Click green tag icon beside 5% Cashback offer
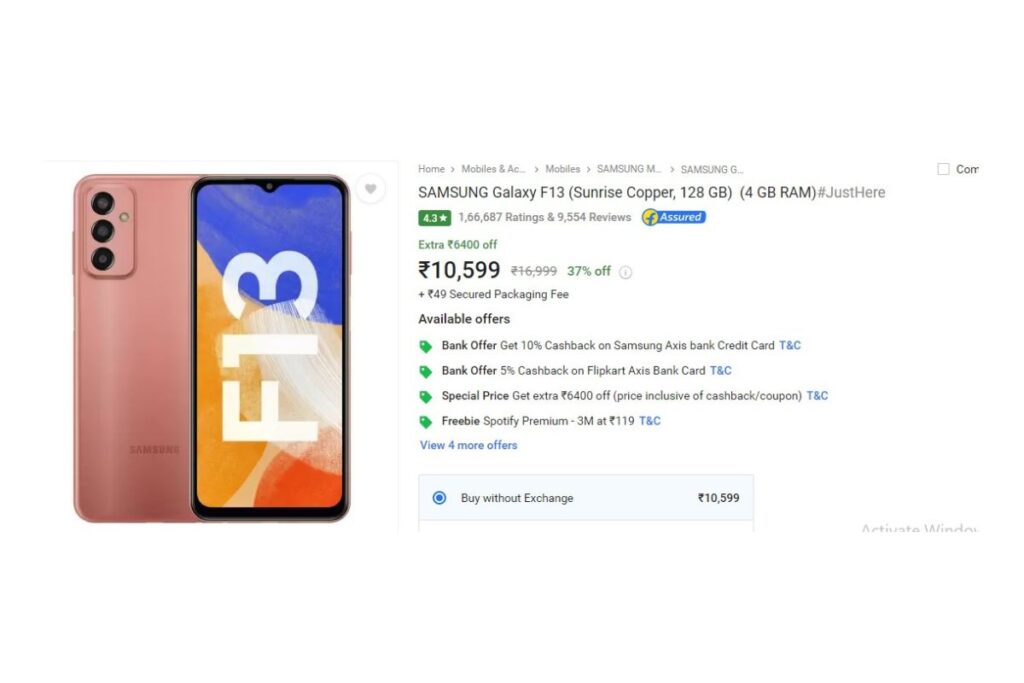The image size is (1024, 683). click(x=426, y=372)
